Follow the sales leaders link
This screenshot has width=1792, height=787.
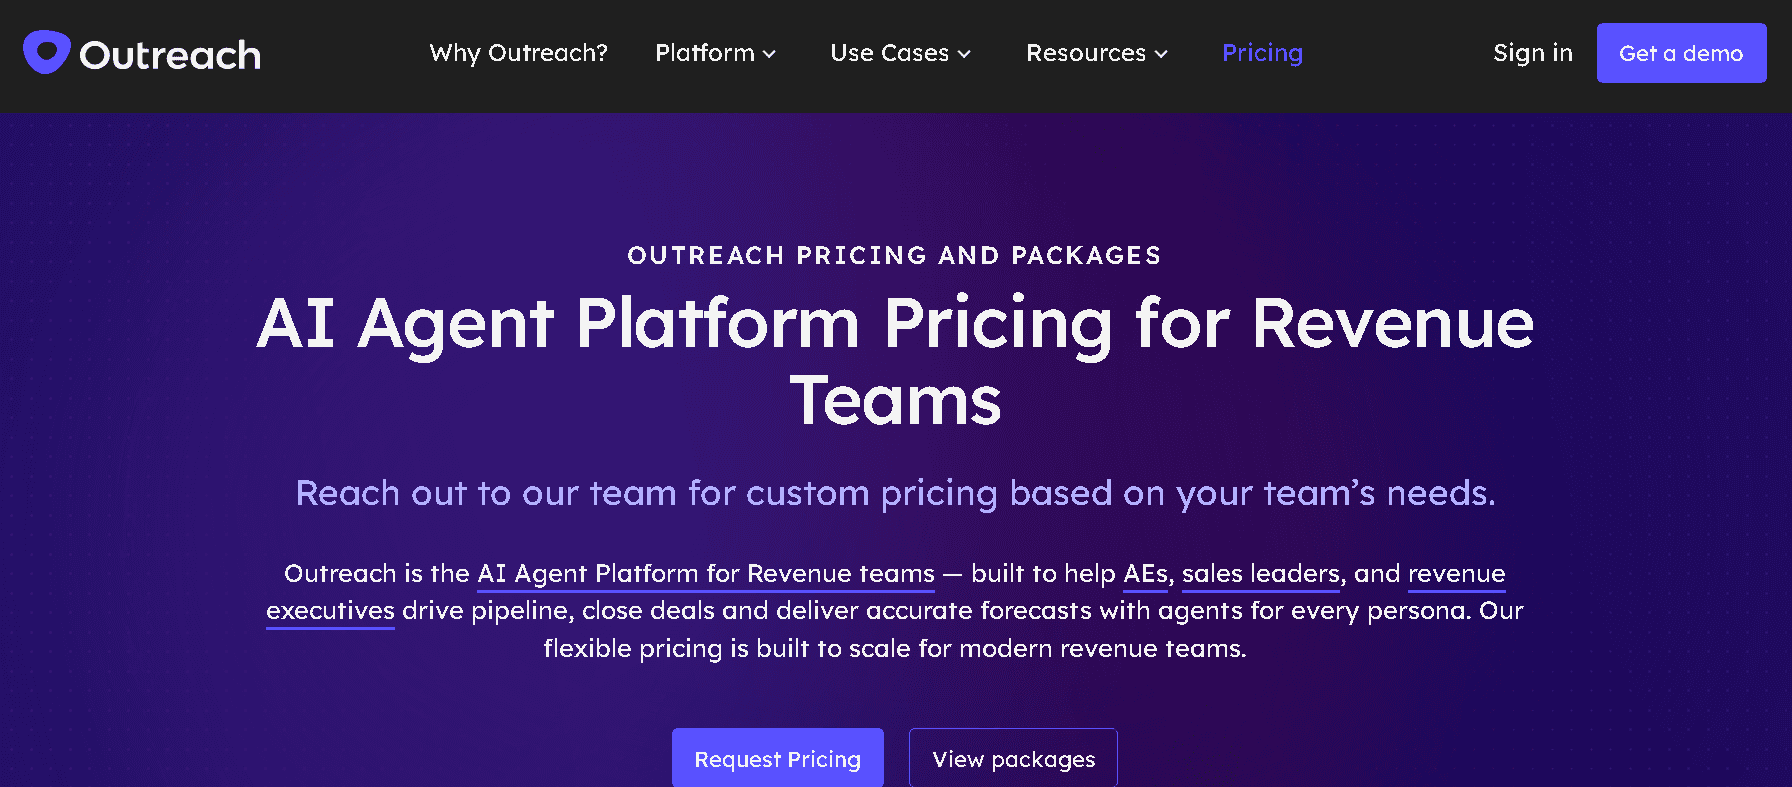click(1261, 574)
